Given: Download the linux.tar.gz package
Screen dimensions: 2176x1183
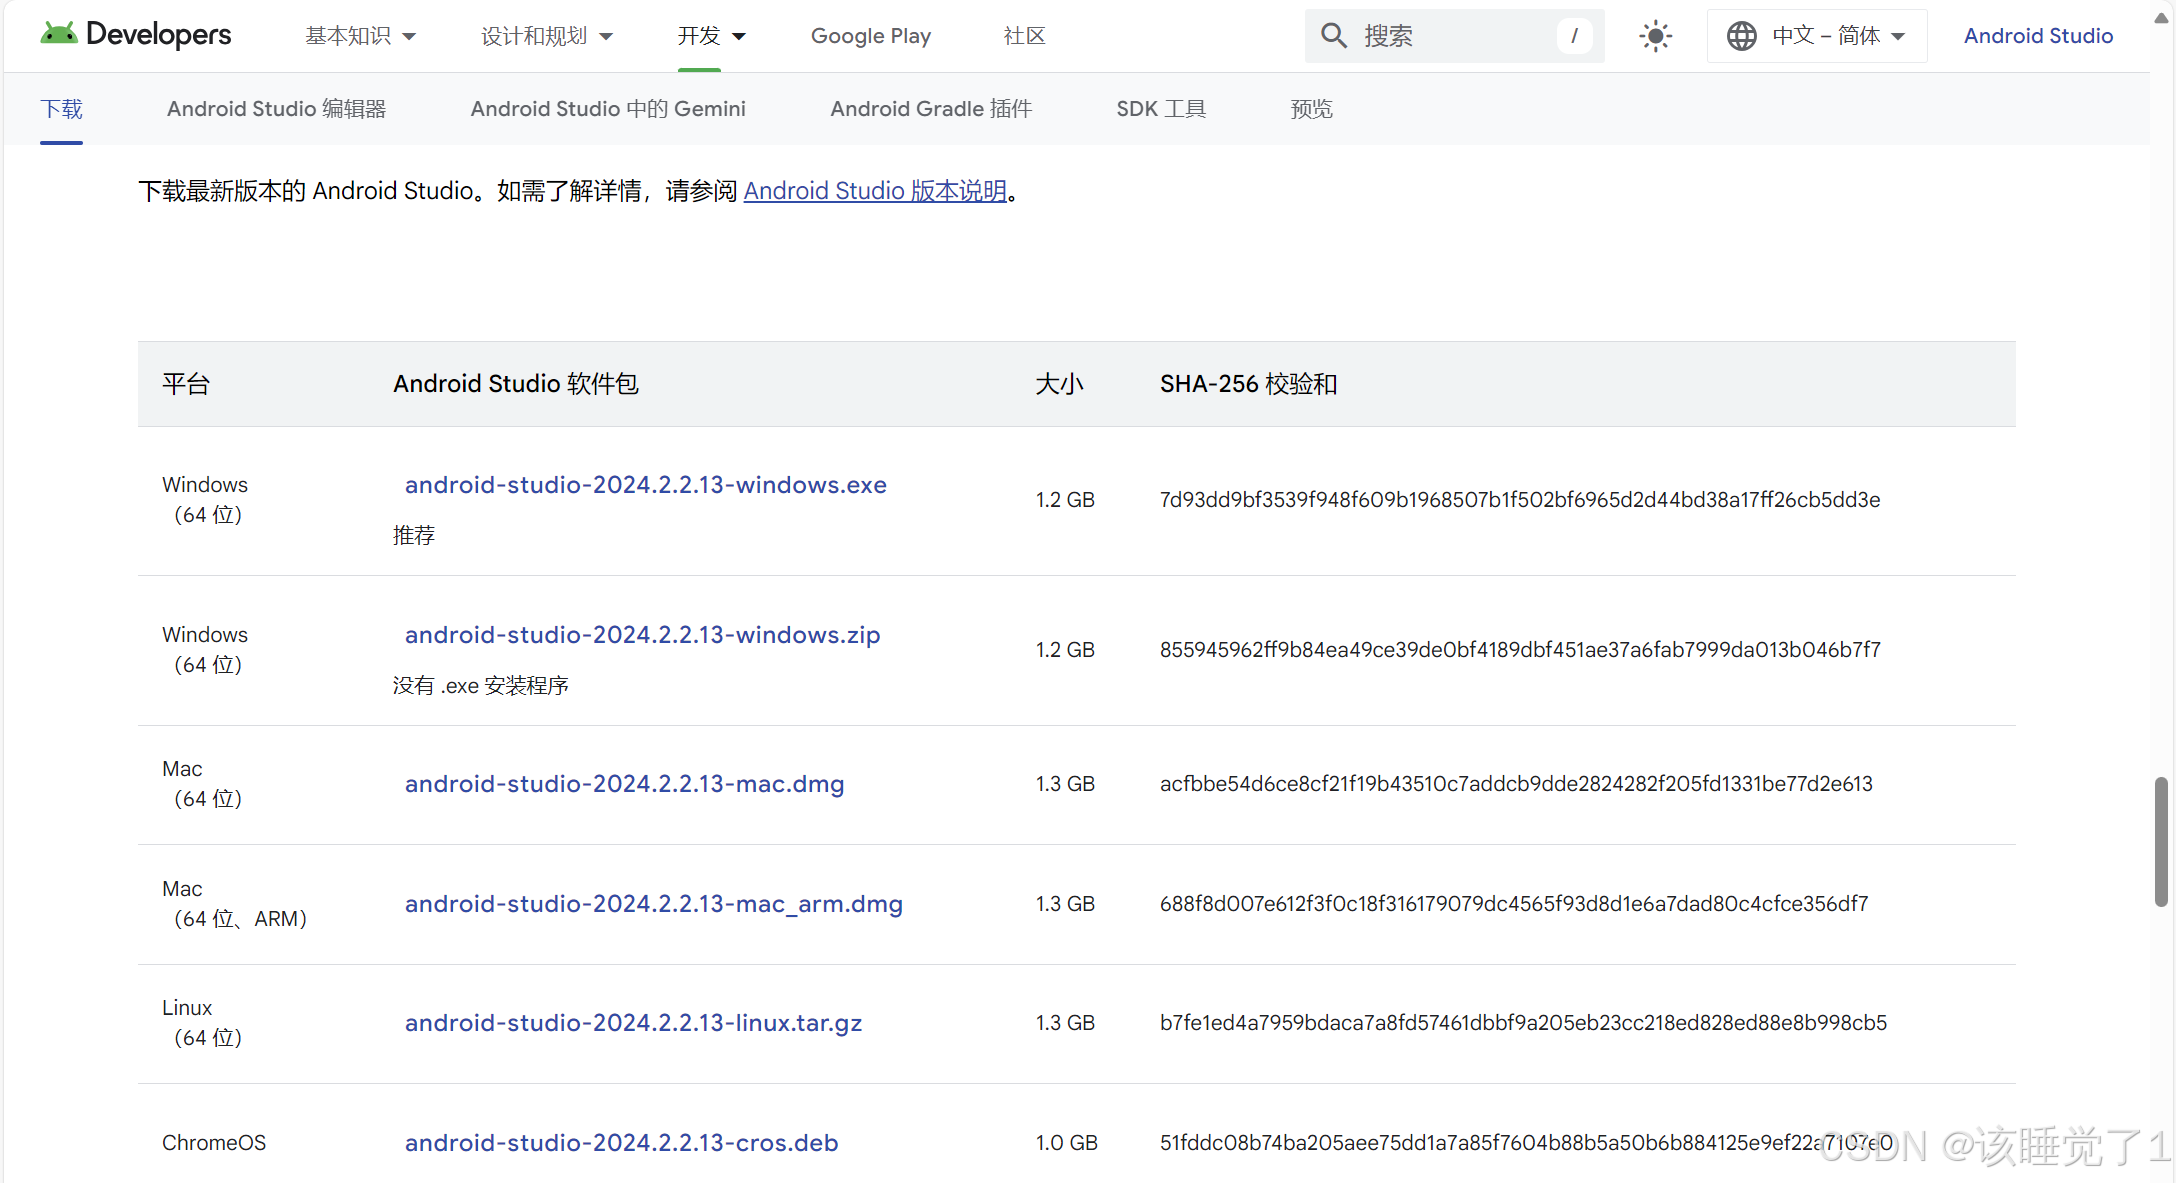Looking at the screenshot, I should coord(633,1023).
